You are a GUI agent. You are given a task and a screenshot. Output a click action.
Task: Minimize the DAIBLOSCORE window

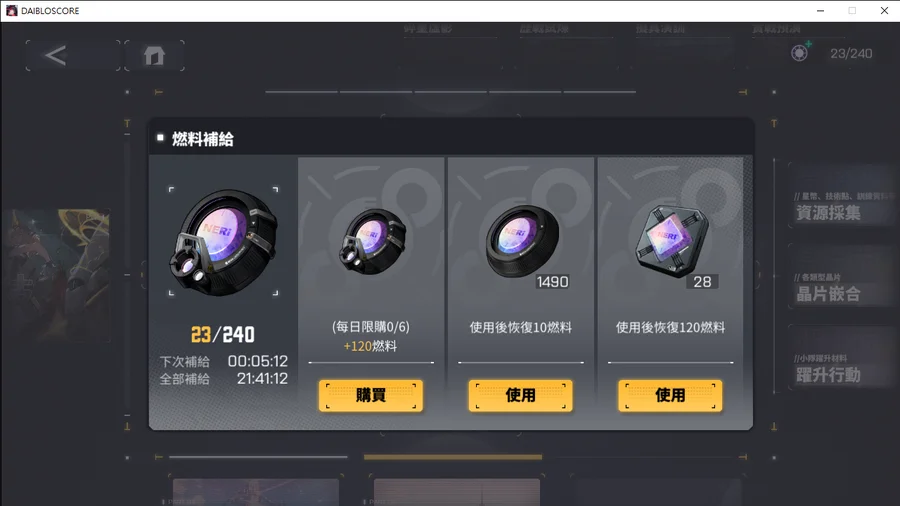pyautogui.click(x=820, y=11)
